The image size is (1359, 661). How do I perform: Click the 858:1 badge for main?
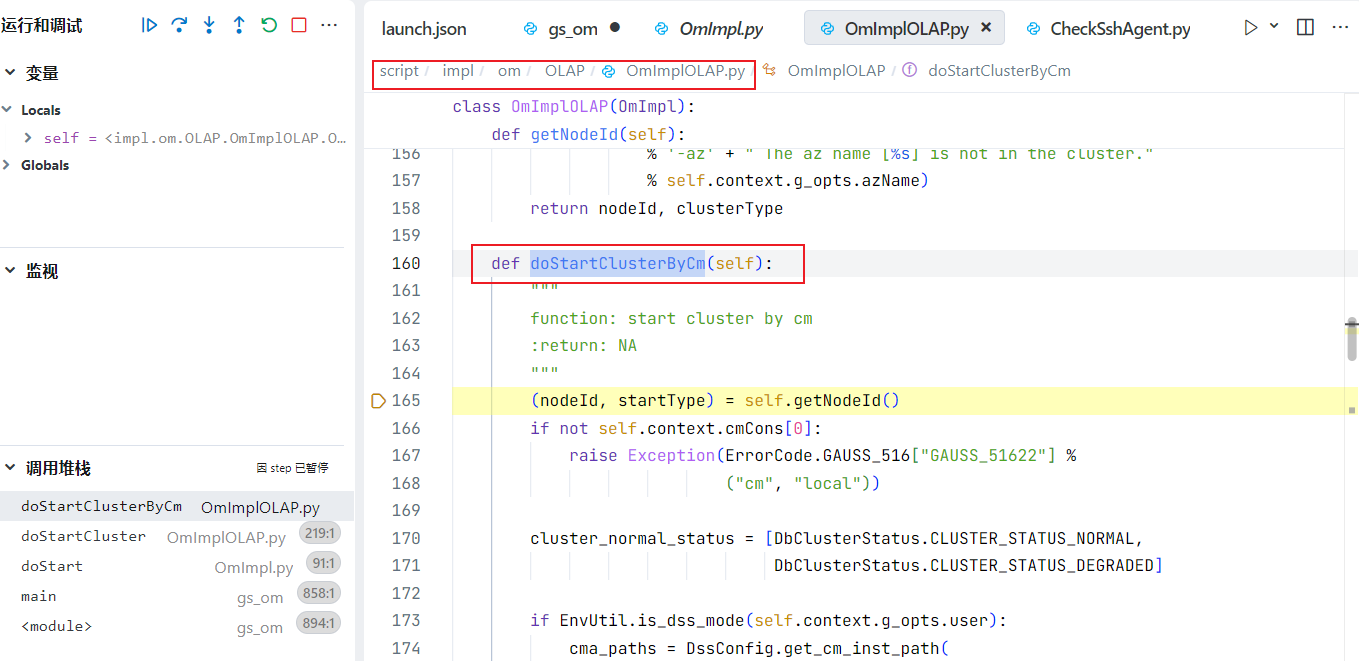(x=321, y=593)
